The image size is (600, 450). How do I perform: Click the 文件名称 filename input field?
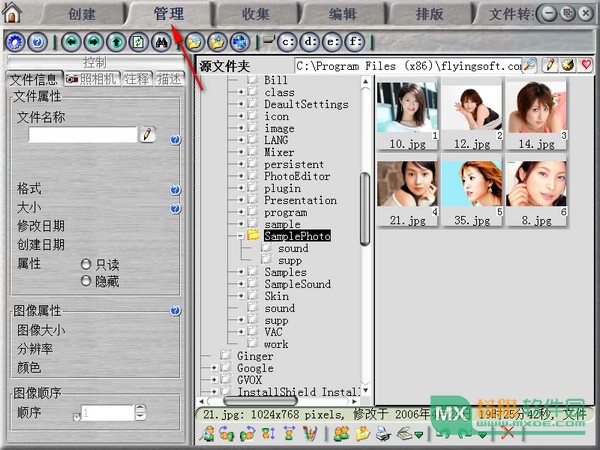tap(82, 135)
